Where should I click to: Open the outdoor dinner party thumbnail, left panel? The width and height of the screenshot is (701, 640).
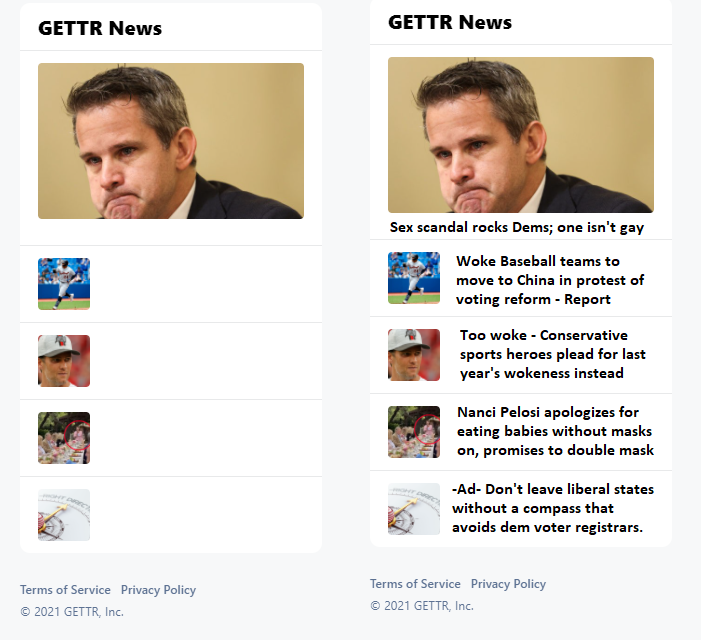(x=64, y=438)
